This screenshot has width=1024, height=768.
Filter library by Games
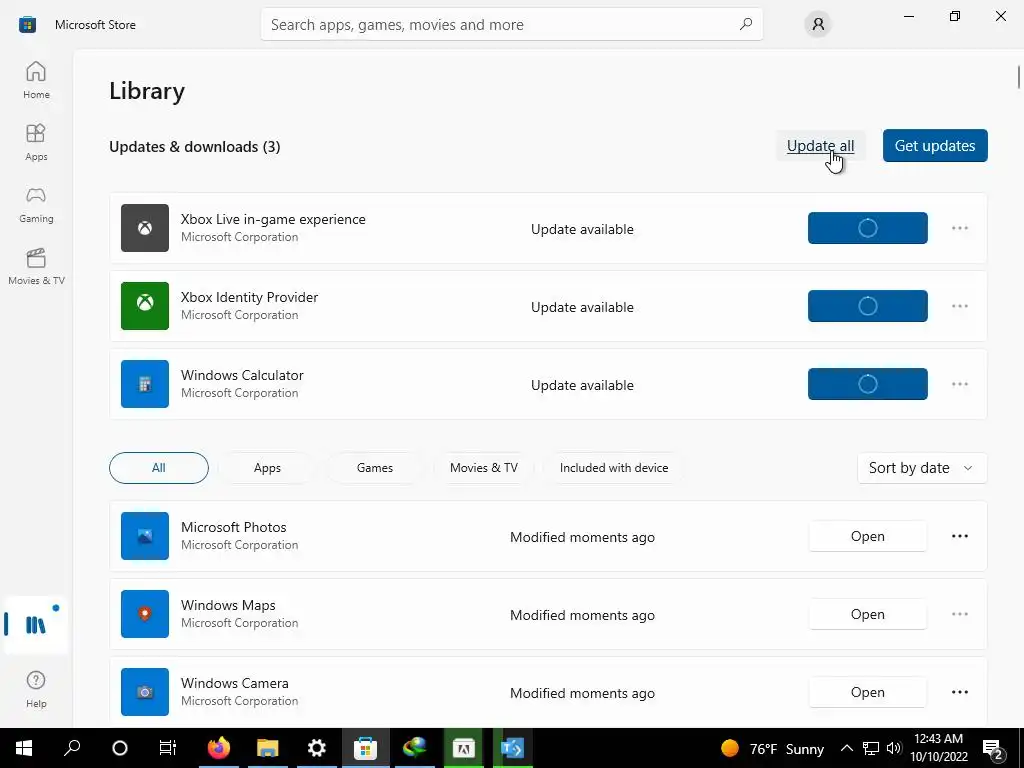(x=375, y=468)
